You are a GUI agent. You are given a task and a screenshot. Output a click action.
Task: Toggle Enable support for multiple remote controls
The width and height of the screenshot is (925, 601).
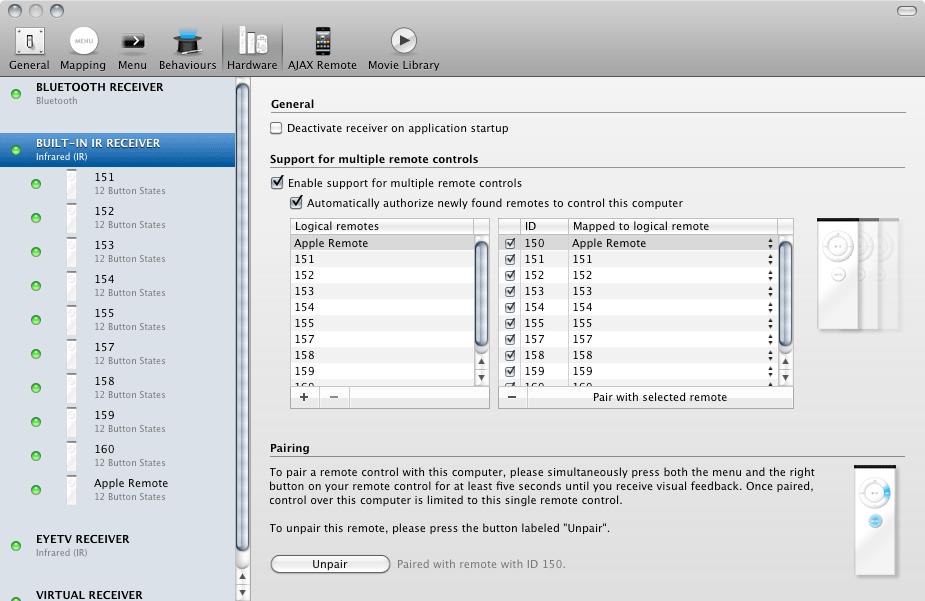click(277, 184)
